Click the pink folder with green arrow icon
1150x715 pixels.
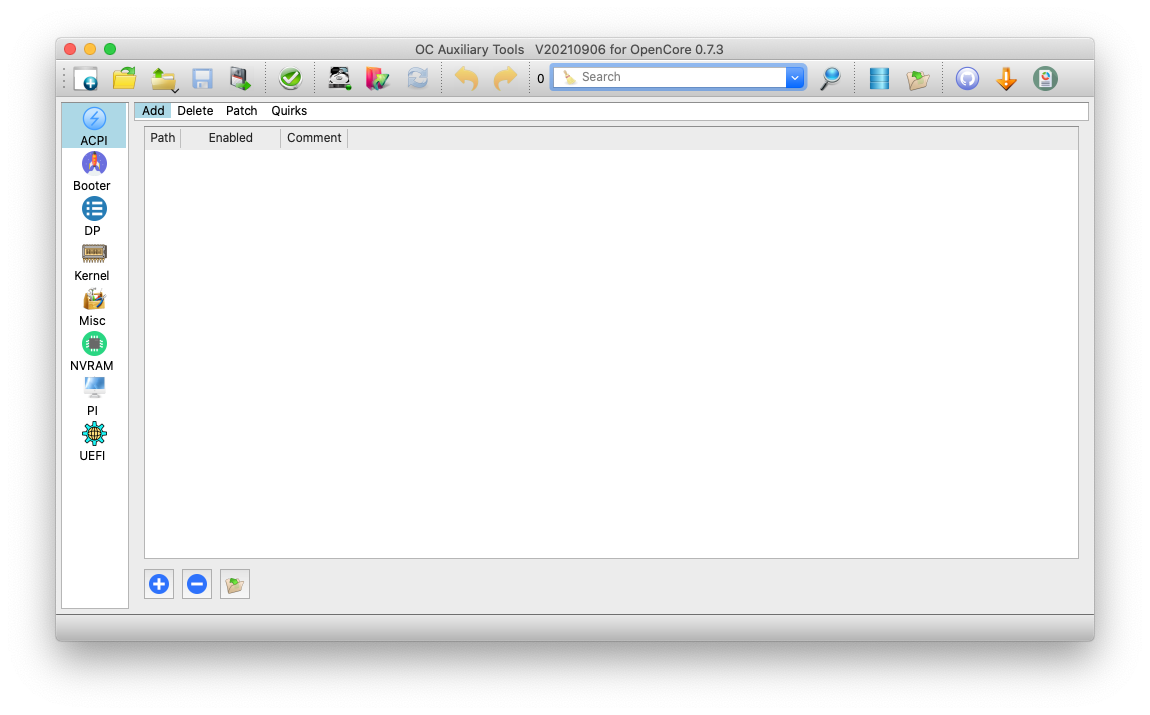tap(378, 78)
